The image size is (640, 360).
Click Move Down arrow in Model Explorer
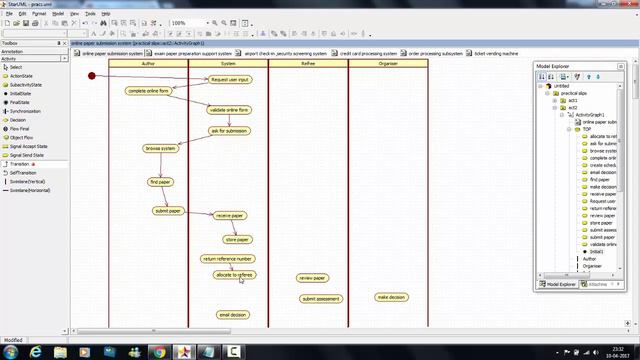click(x=598, y=77)
